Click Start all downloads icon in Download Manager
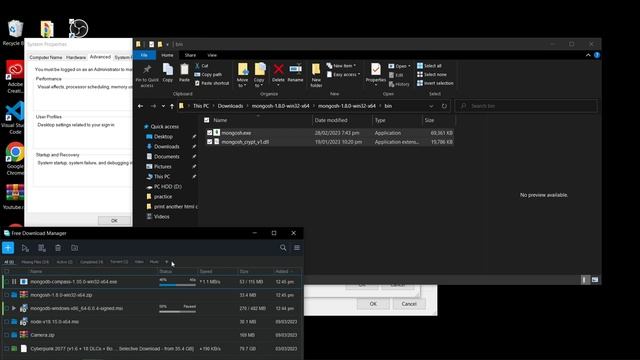Viewport: 640px width, 360px height. [25, 248]
